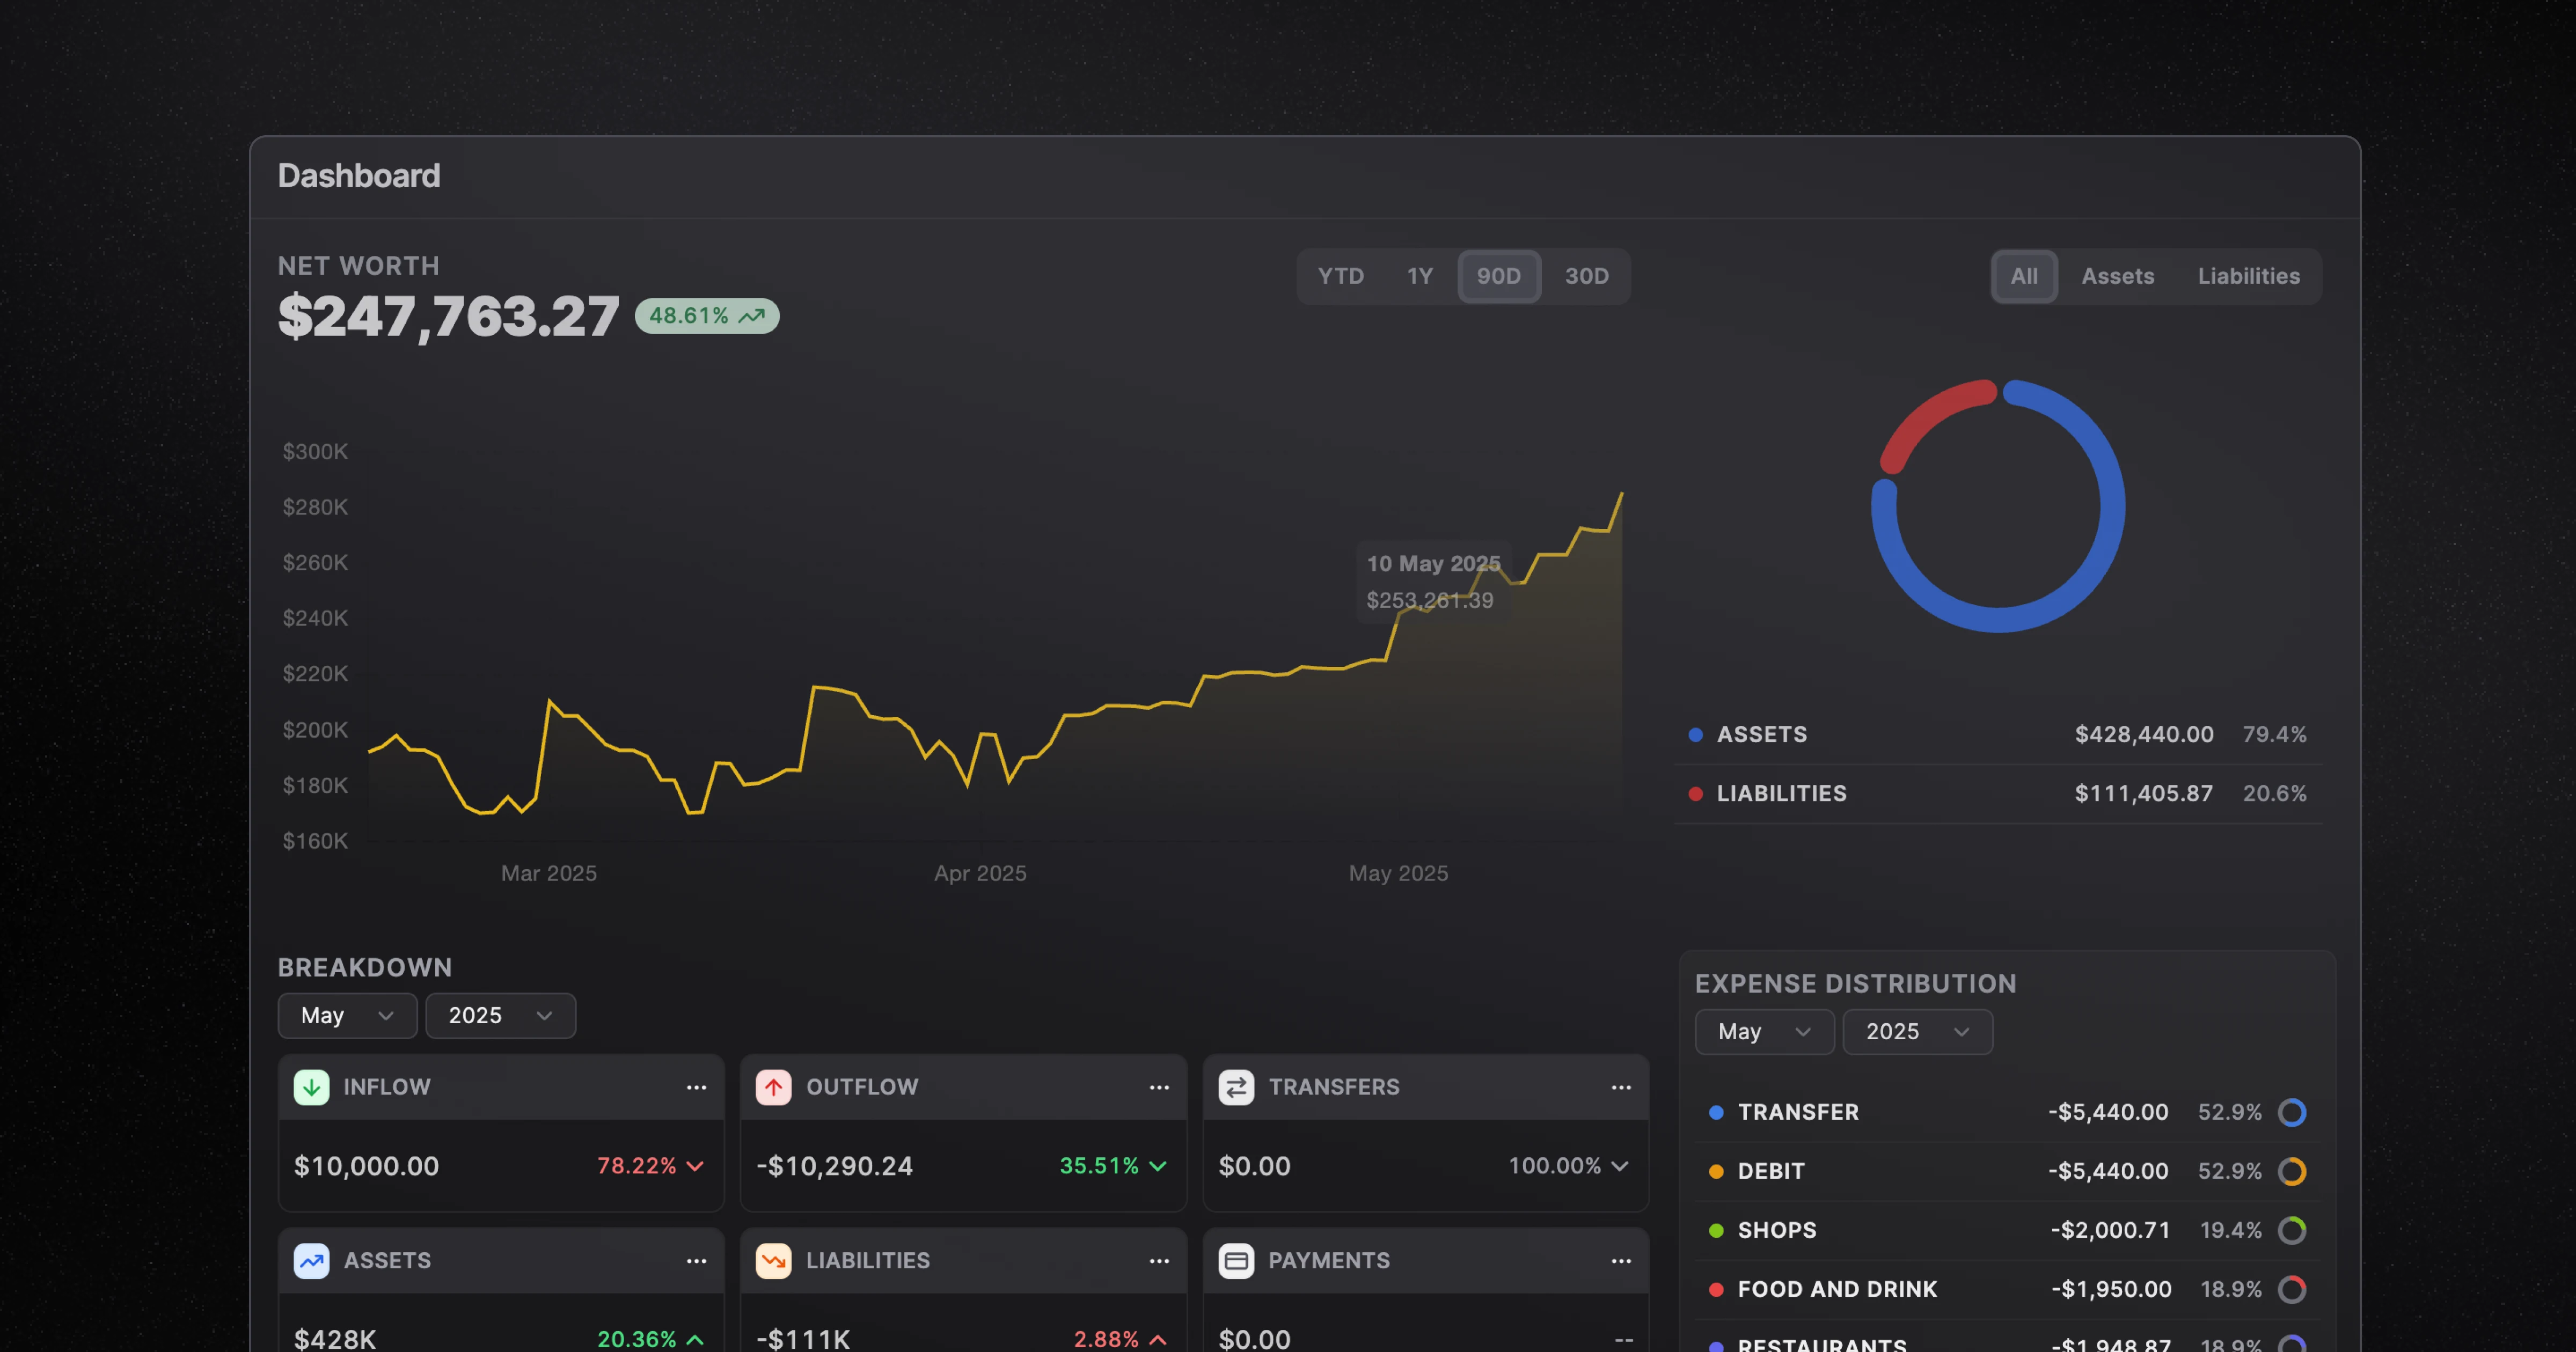Viewport: 2576px width, 1352px height.
Task: Open the Outflow card three-dots menu
Action: 1159,1087
